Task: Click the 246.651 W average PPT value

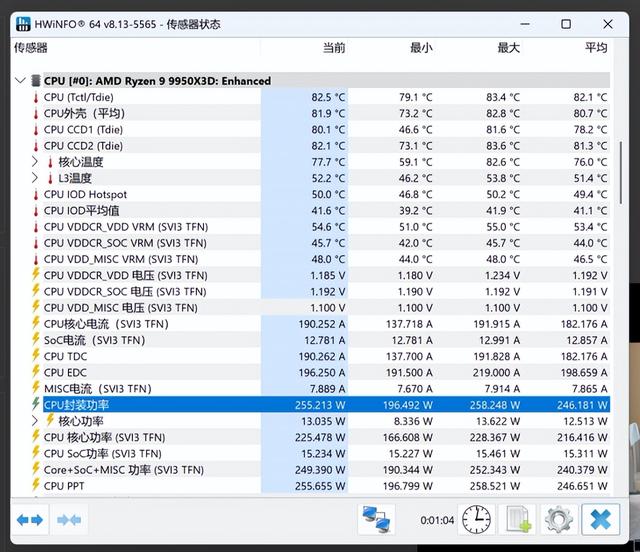Action: [582, 486]
